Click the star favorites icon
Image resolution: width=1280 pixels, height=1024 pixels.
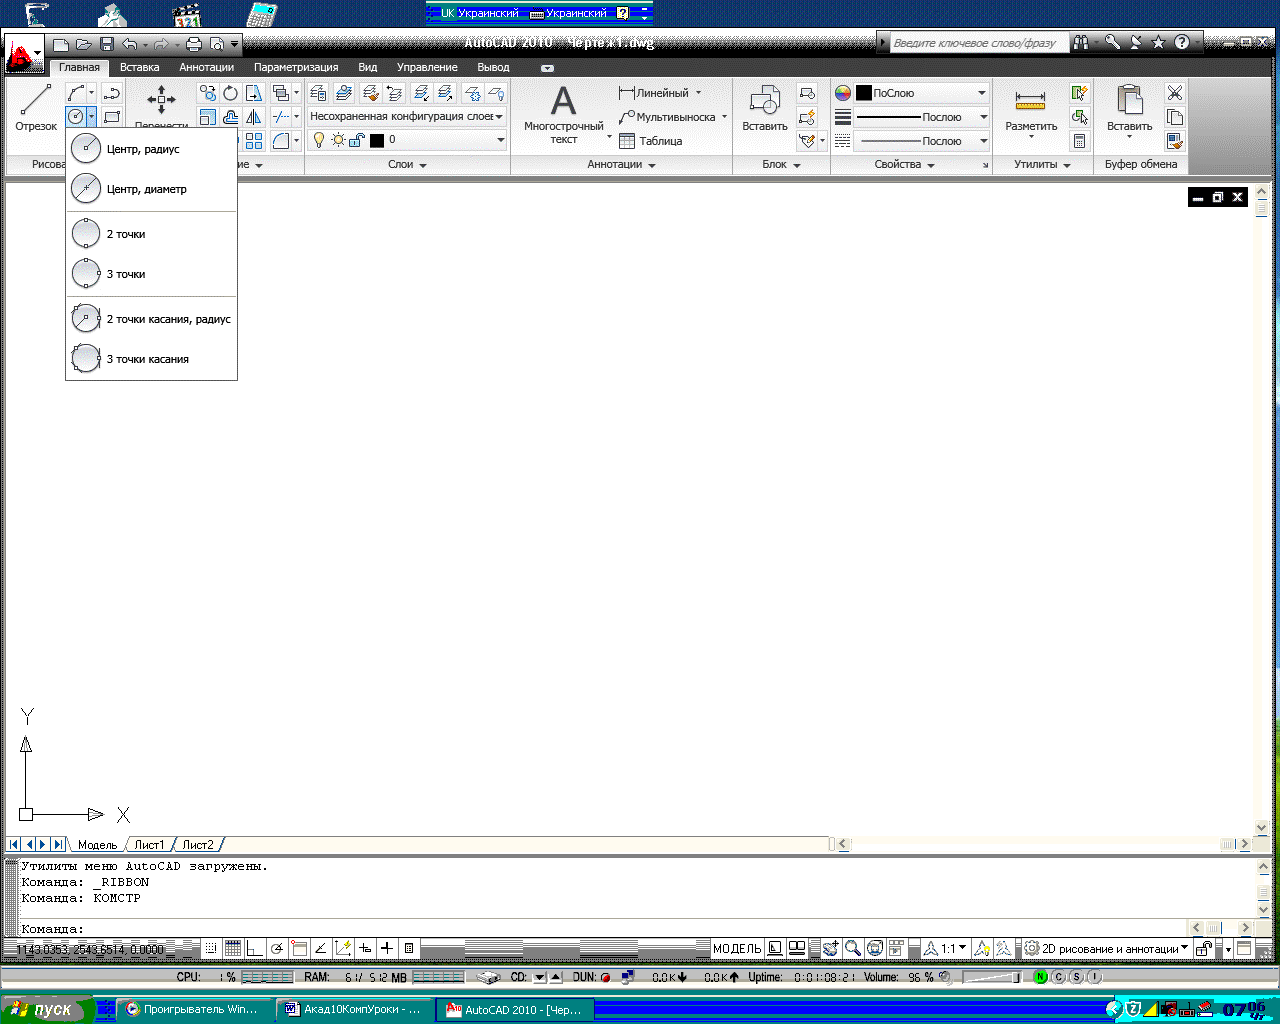click(x=1158, y=42)
